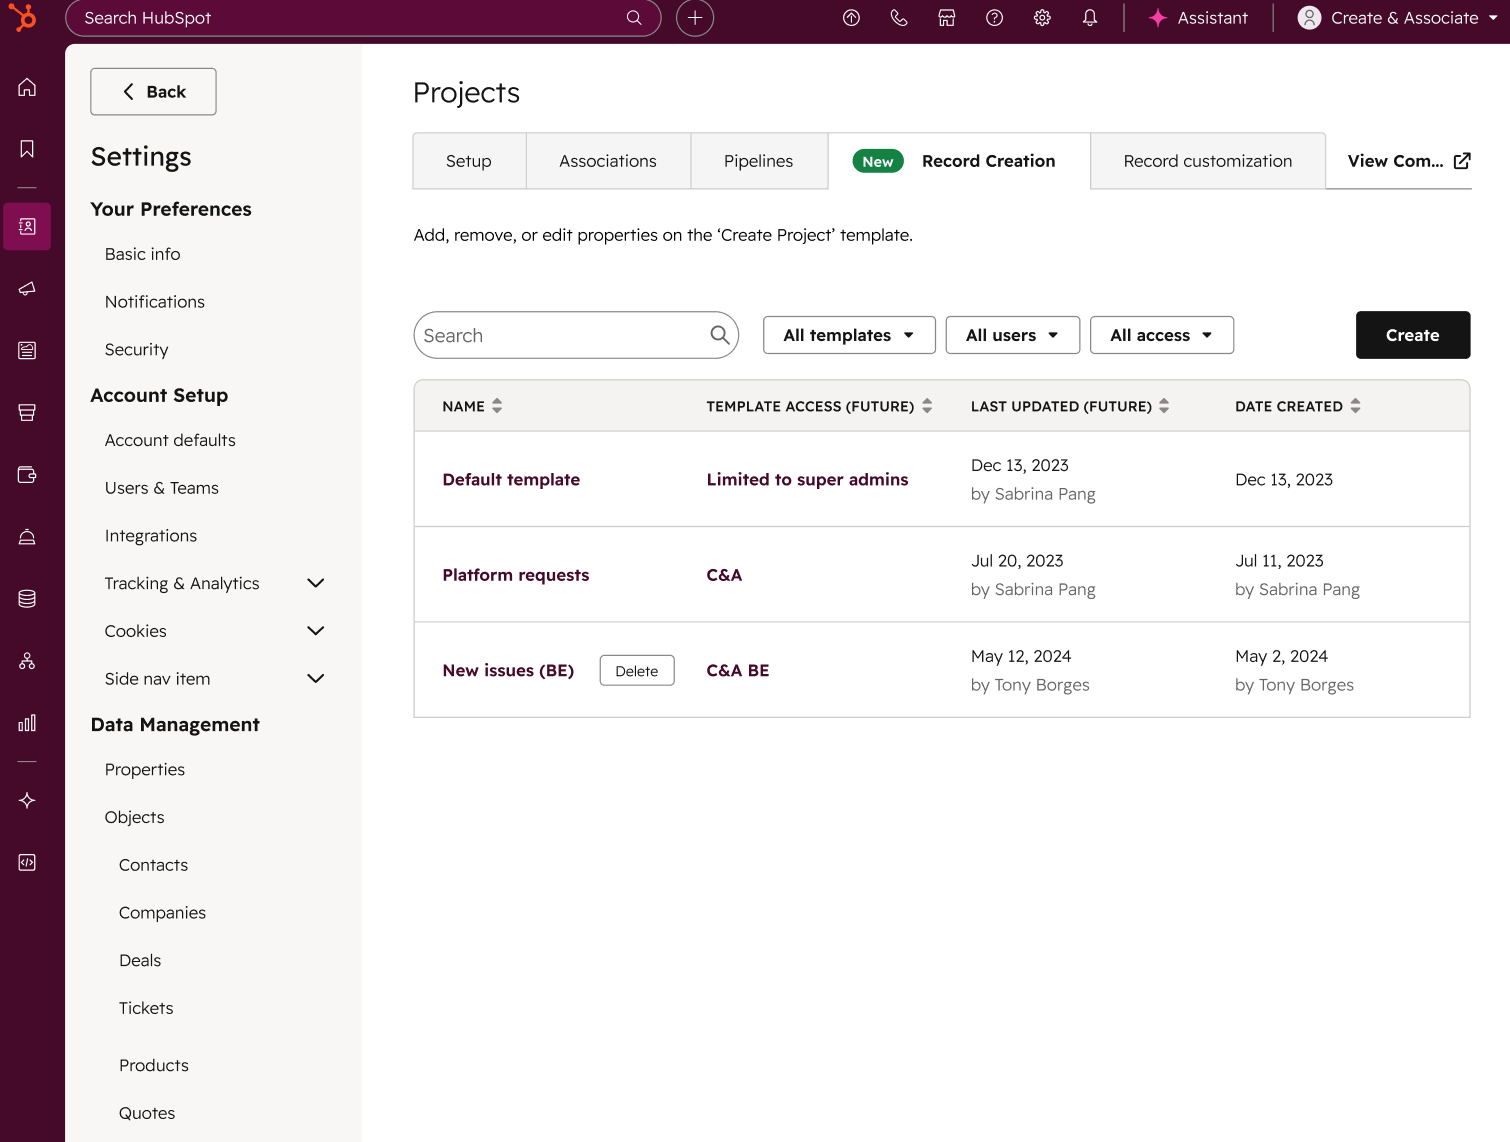This screenshot has width=1510, height=1142.
Task: Click the upgrade arrow icon in top bar
Action: (851, 17)
